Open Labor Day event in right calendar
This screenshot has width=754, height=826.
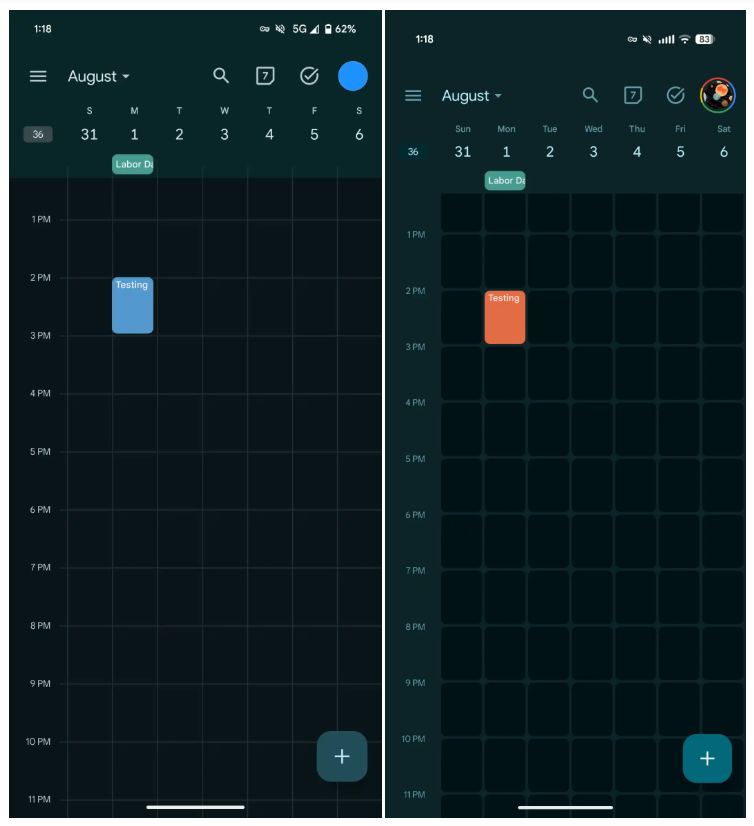click(505, 181)
